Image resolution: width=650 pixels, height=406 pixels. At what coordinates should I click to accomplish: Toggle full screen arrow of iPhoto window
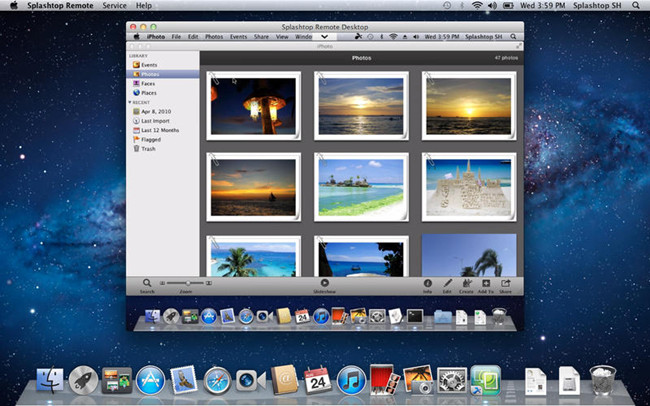pyautogui.click(x=519, y=46)
